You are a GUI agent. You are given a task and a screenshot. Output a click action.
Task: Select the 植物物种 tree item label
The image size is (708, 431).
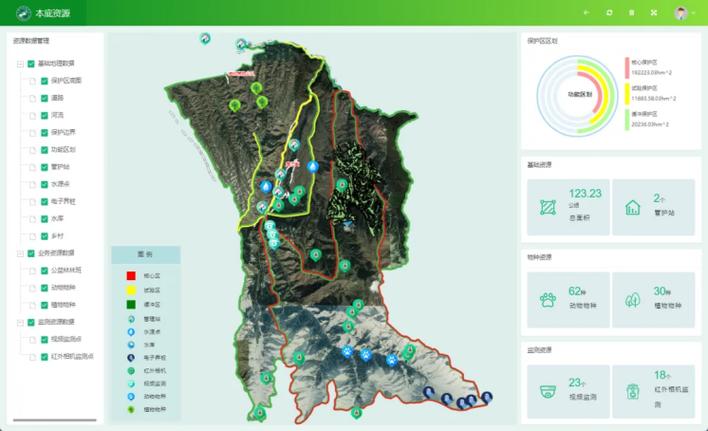[63, 305]
